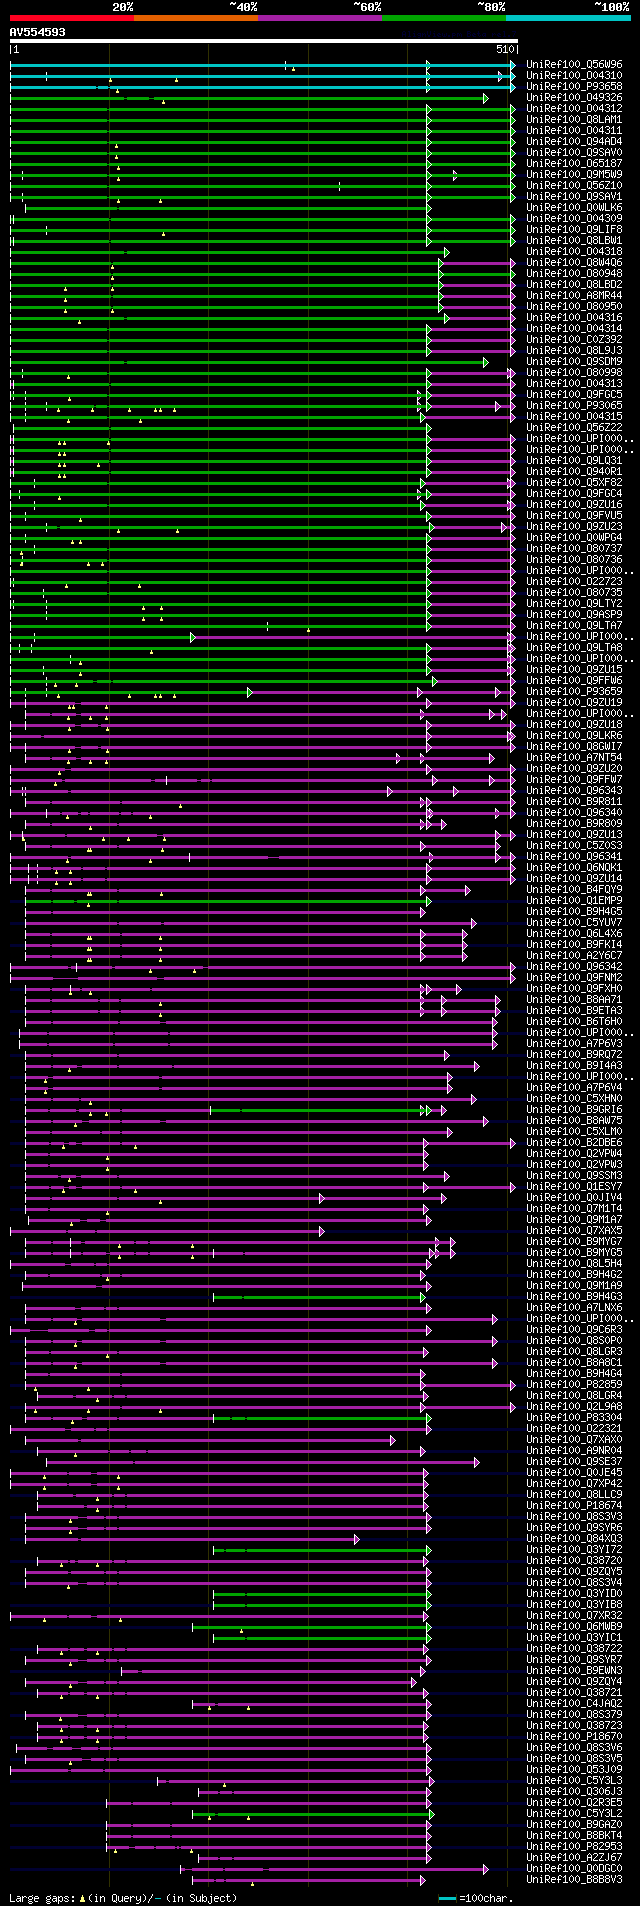The width and height of the screenshot is (640, 1906).
Task: Select hit label UniRef100_O04318
Action: (x=574, y=251)
